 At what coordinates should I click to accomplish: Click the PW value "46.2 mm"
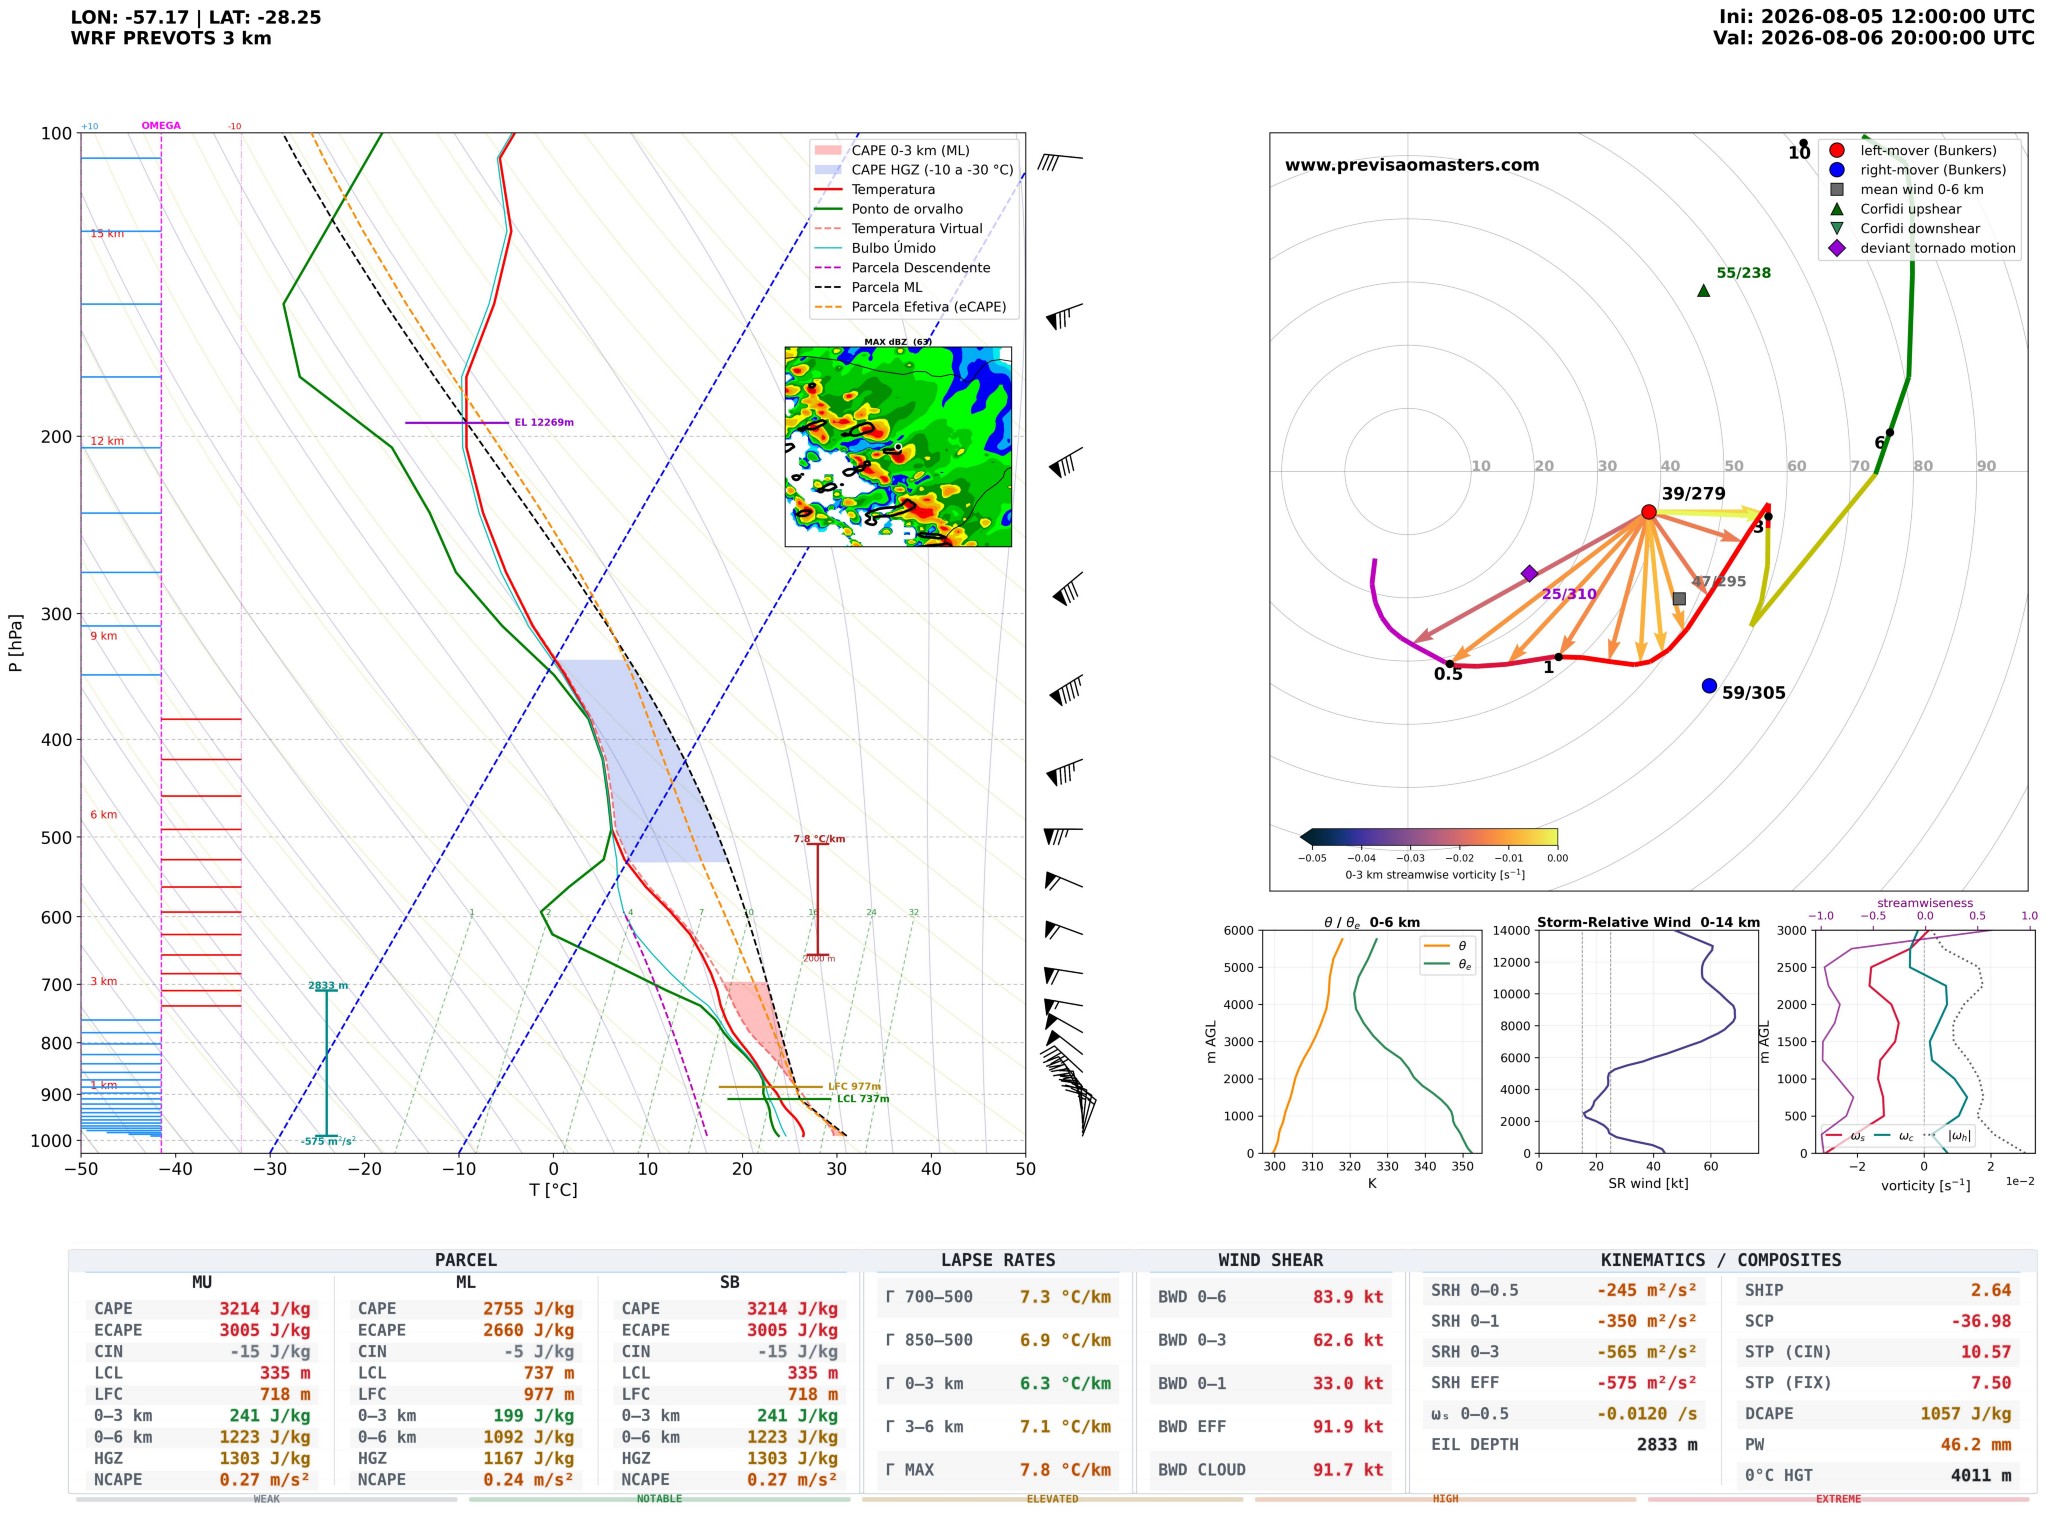click(x=1976, y=1445)
